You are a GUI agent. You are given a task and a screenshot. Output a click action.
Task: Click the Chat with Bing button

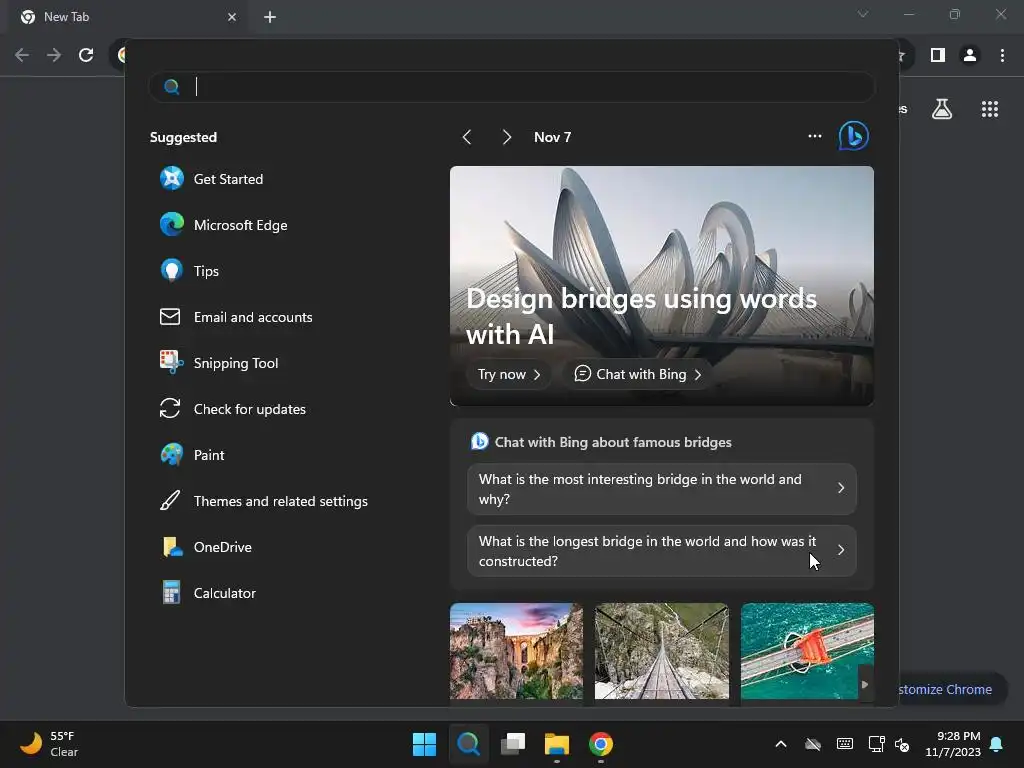(638, 374)
